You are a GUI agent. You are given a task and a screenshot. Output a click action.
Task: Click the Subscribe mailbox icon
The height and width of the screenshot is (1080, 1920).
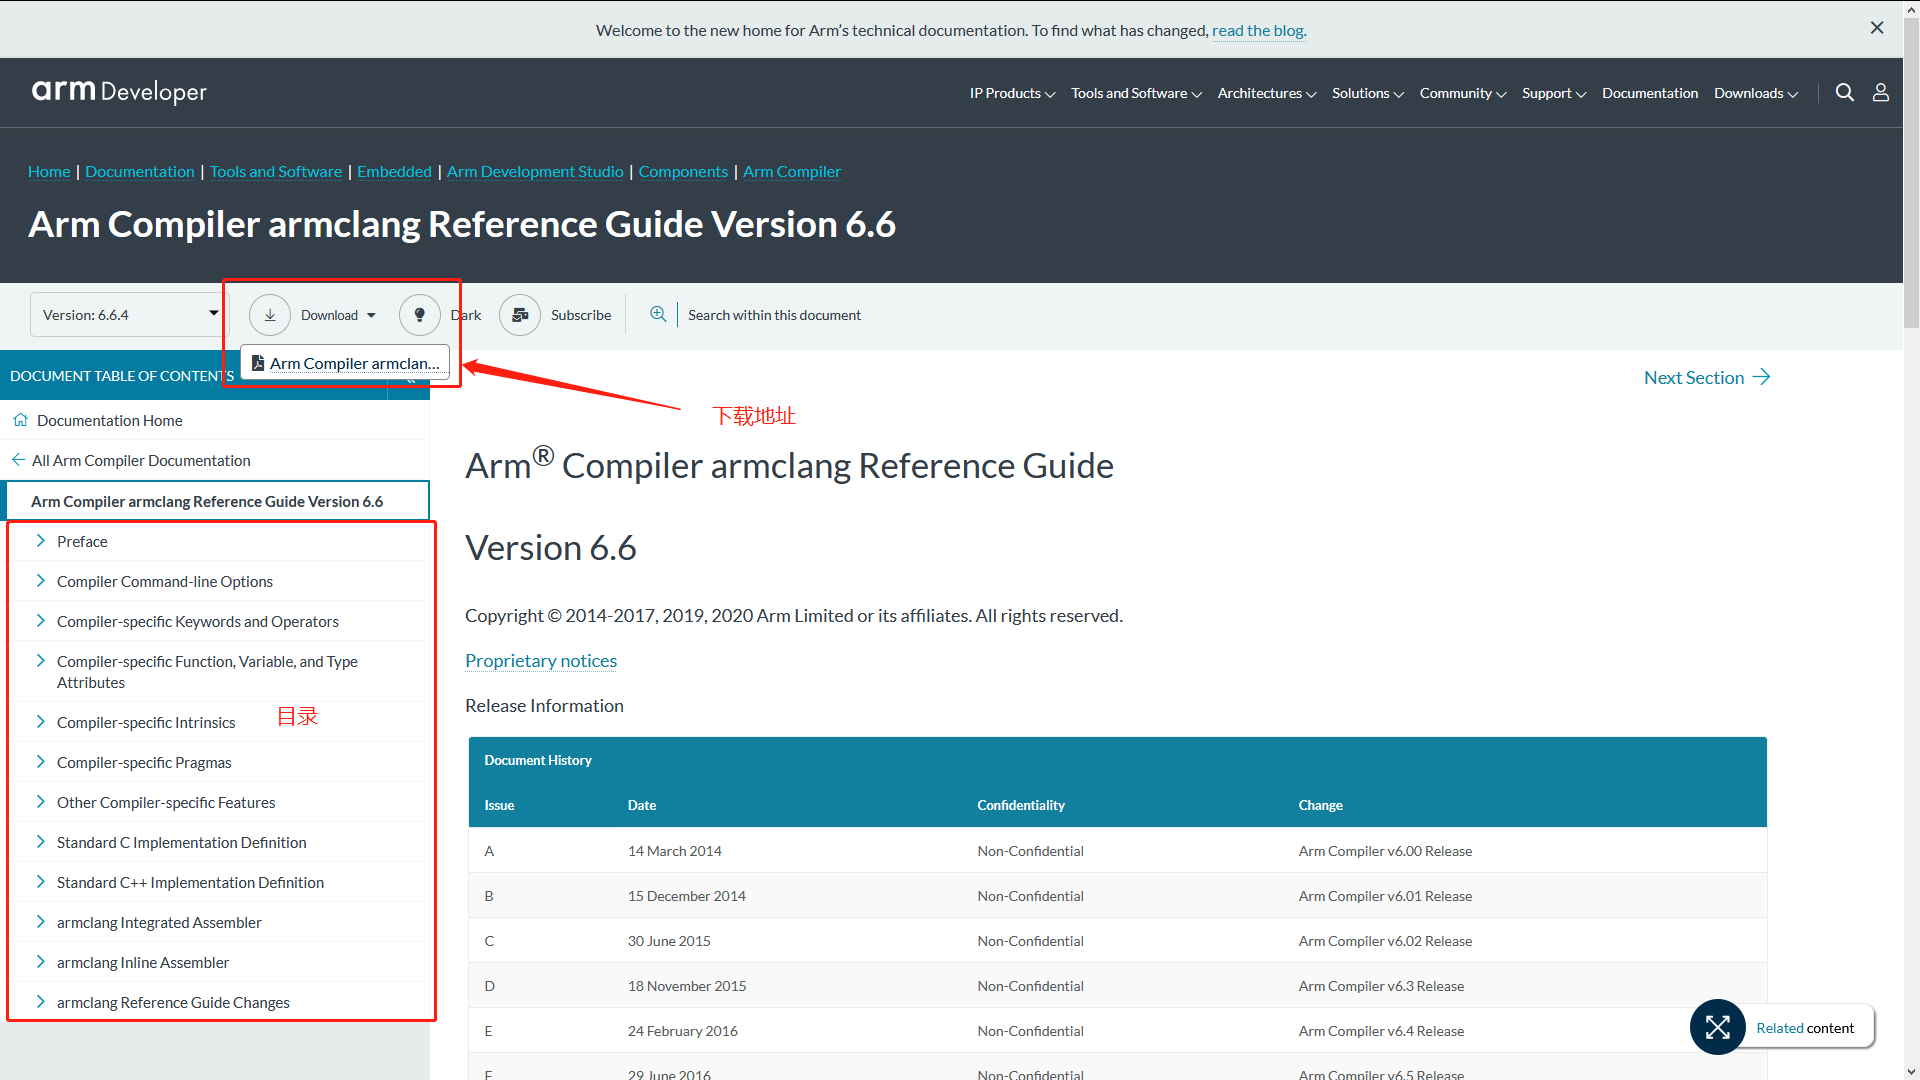point(520,315)
